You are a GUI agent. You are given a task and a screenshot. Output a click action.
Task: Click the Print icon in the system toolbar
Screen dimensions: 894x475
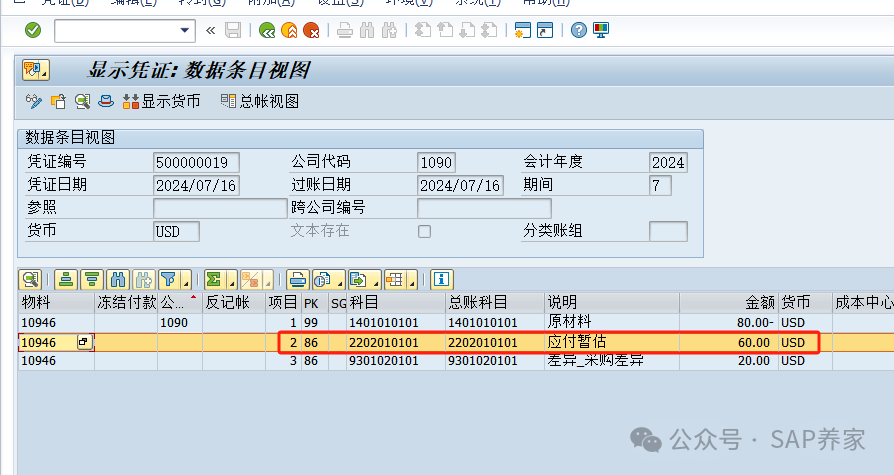point(345,30)
